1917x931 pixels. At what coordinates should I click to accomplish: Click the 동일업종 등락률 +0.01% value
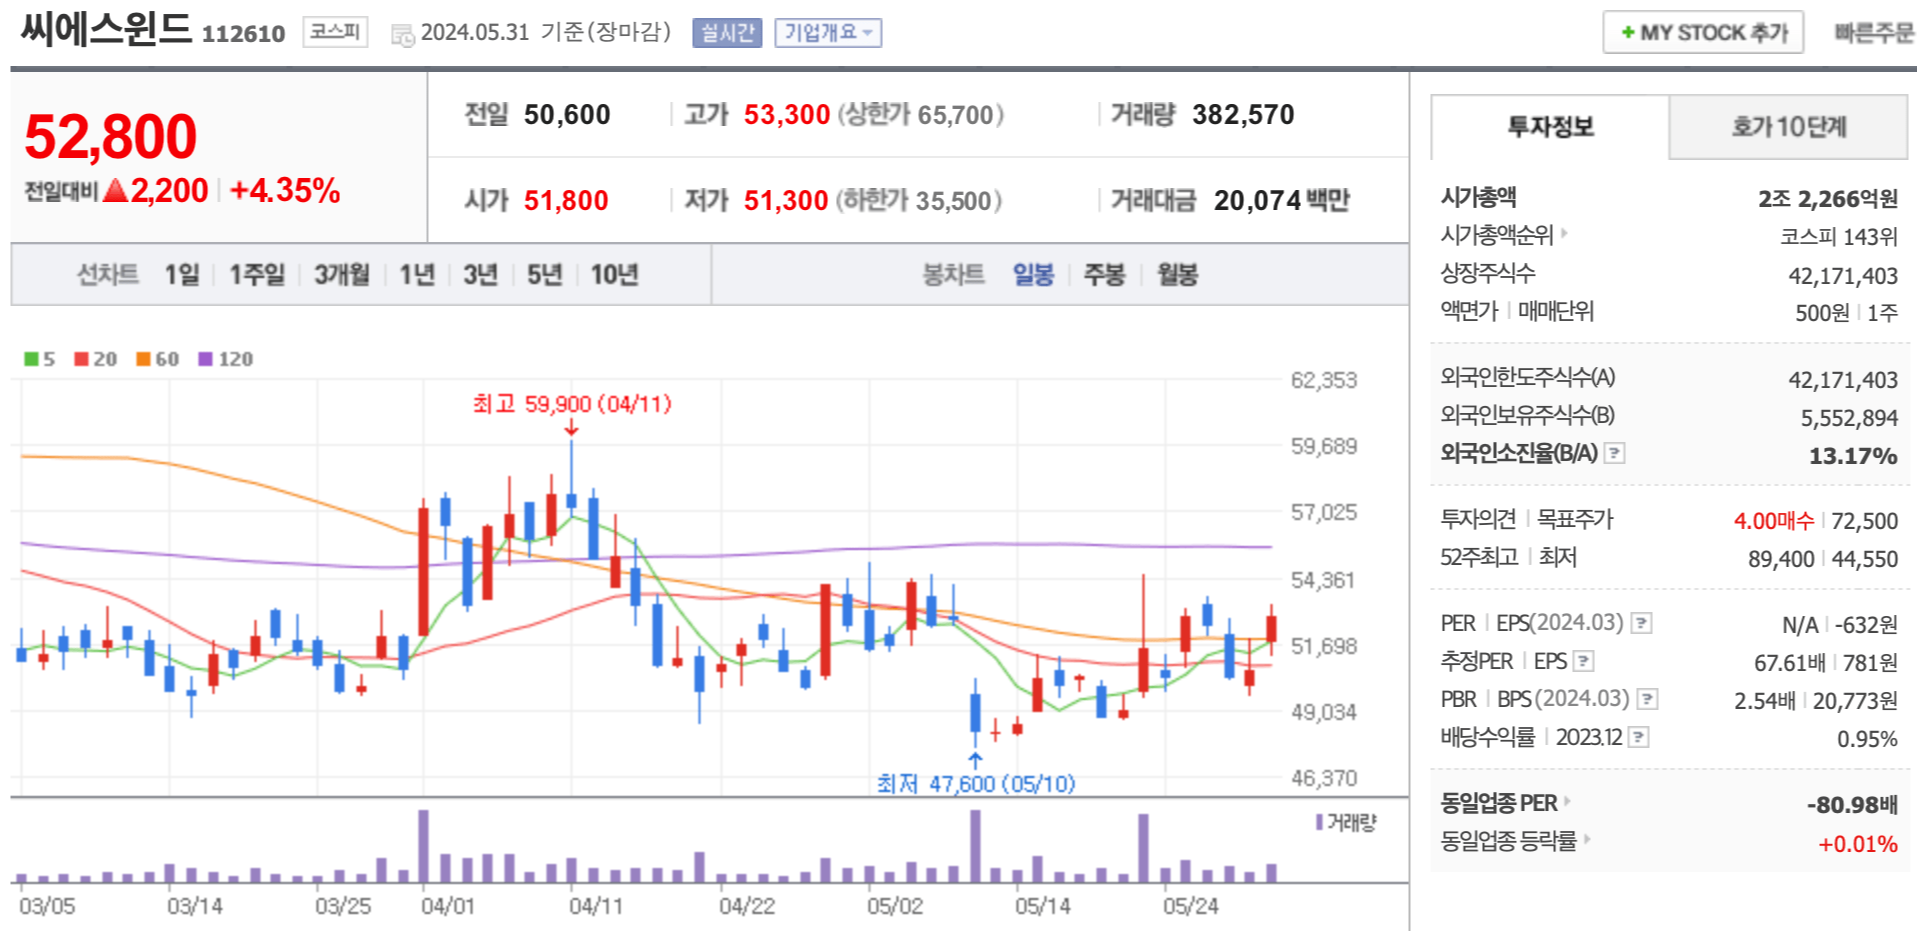[1858, 844]
